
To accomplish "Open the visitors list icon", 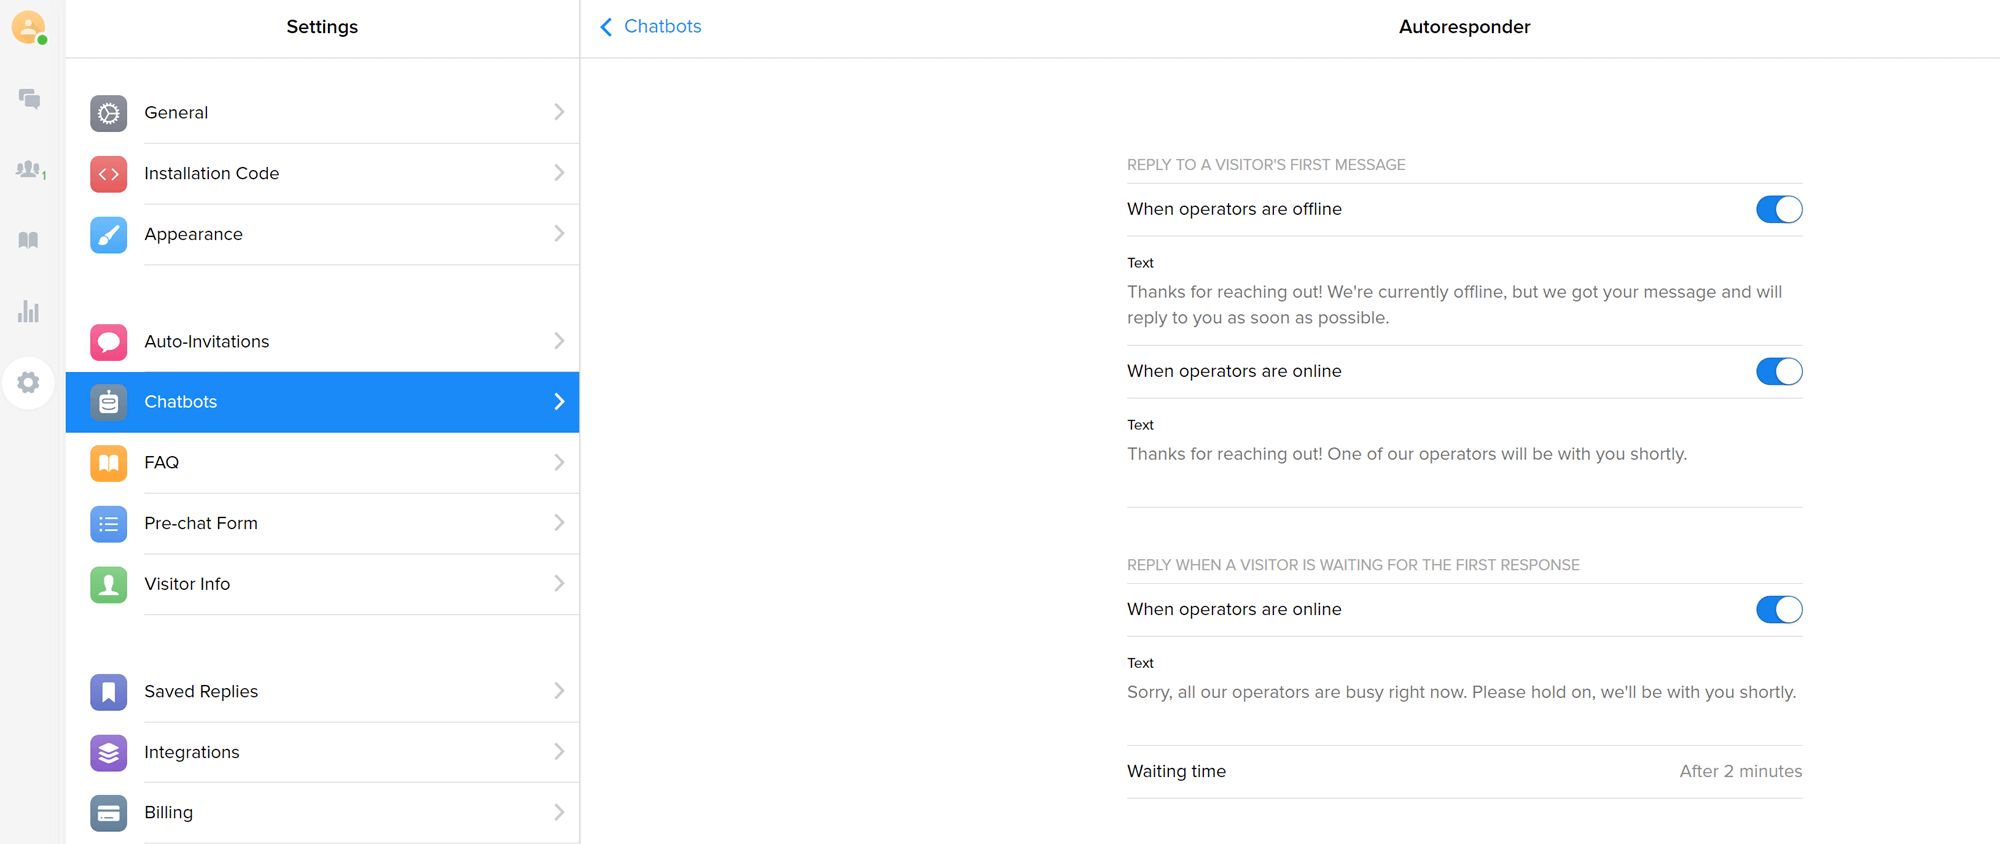I will tap(30, 170).
